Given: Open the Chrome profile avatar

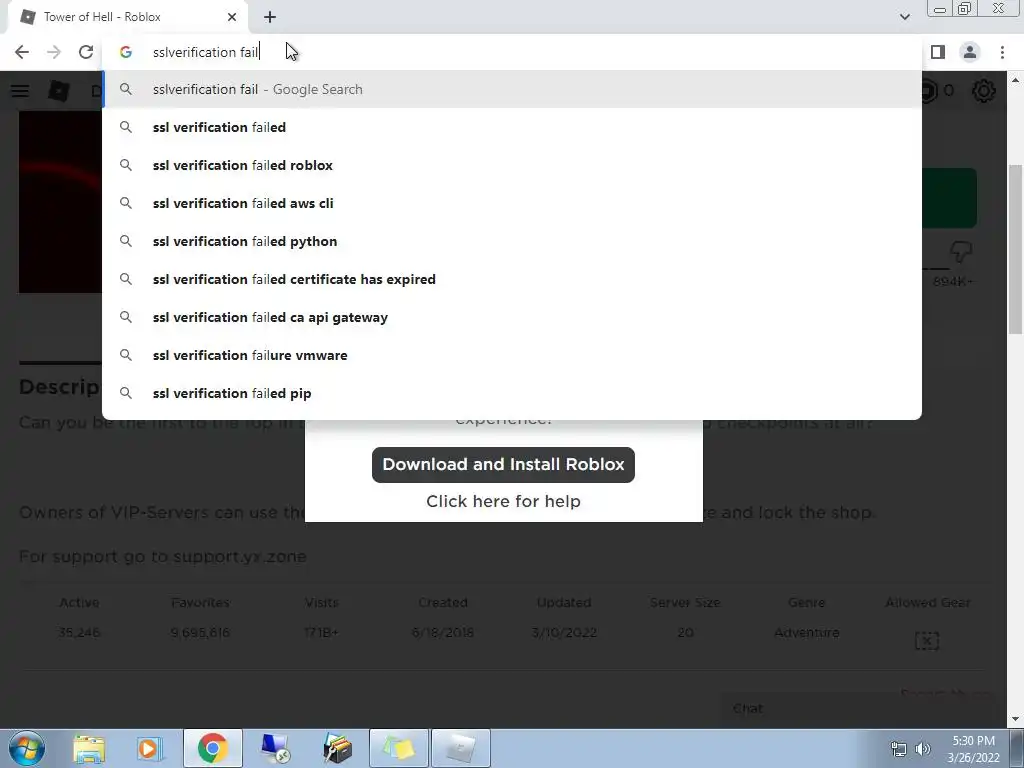Looking at the screenshot, I should coord(970,52).
